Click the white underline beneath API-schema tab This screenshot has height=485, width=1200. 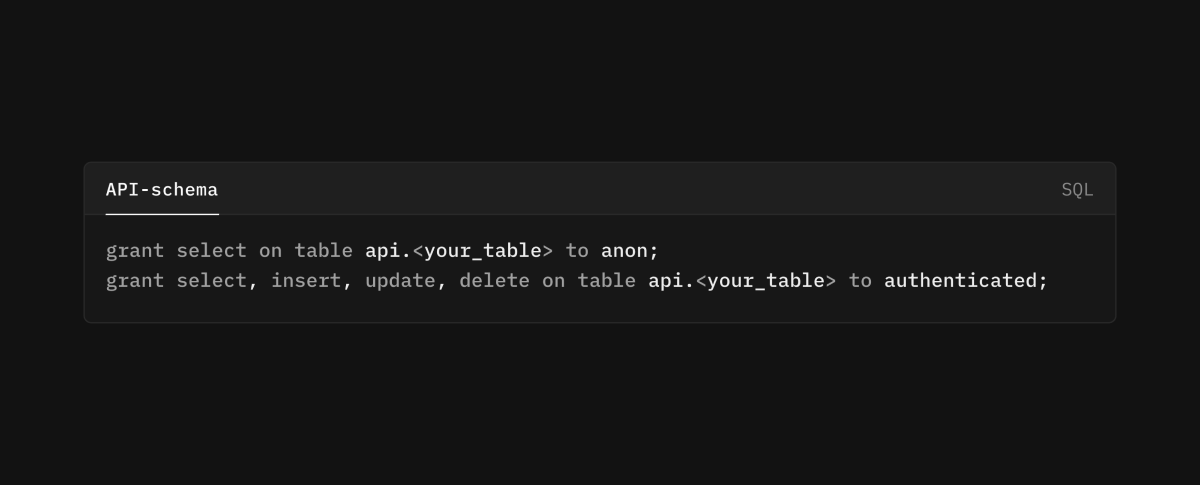click(x=162, y=214)
